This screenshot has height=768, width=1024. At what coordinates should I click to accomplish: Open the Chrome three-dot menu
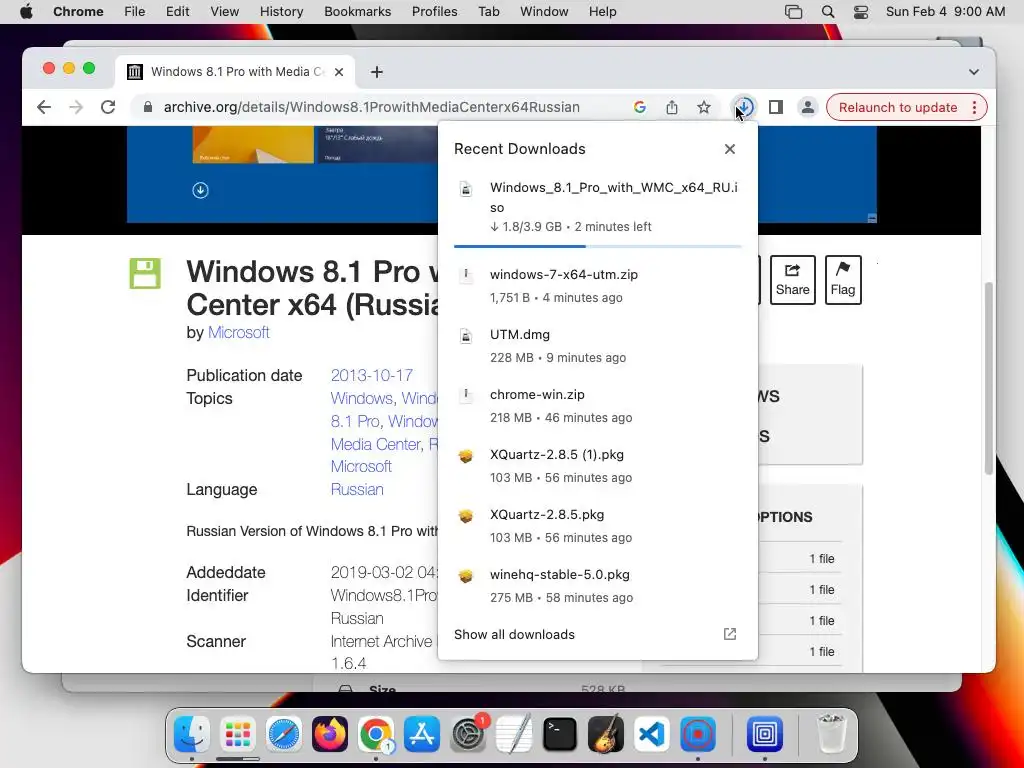coord(974,107)
